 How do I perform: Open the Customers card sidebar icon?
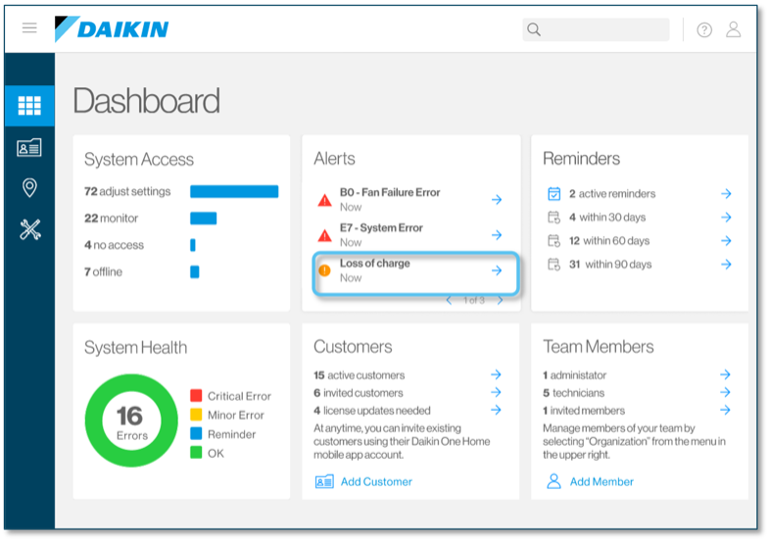tap(29, 147)
